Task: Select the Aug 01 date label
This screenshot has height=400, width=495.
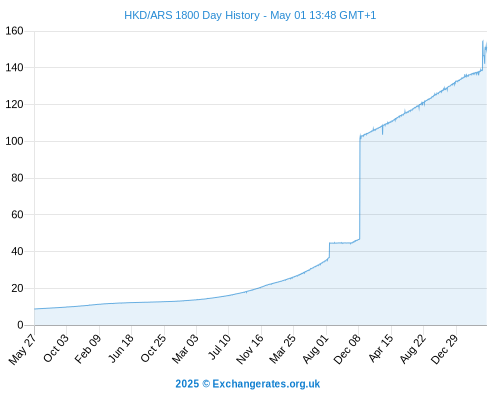Action: (x=316, y=348)
